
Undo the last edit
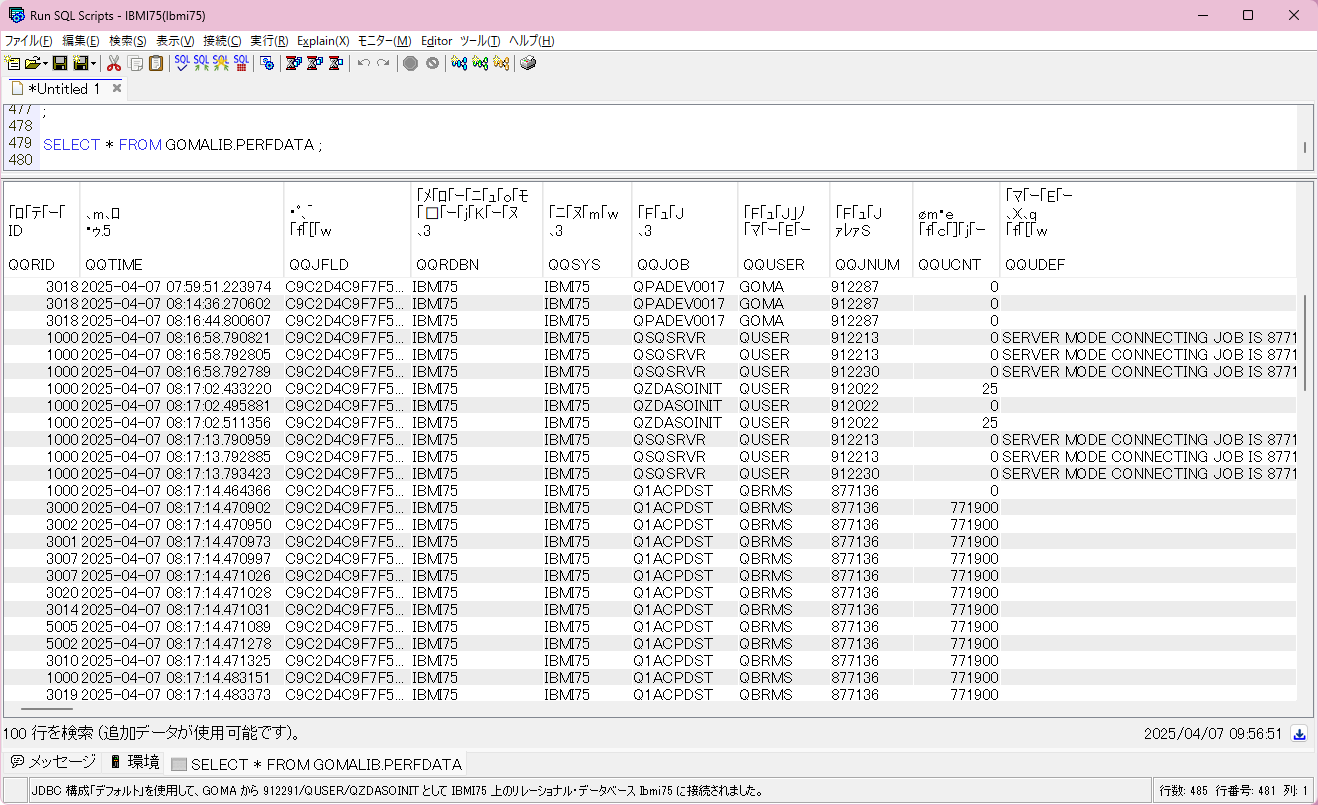click(x=364, y=63)
